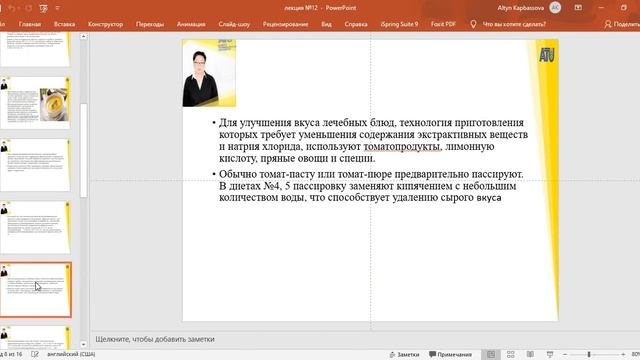Open the Справка tab
This screenshot has height=360, width=640.
(x=356, y=24)
